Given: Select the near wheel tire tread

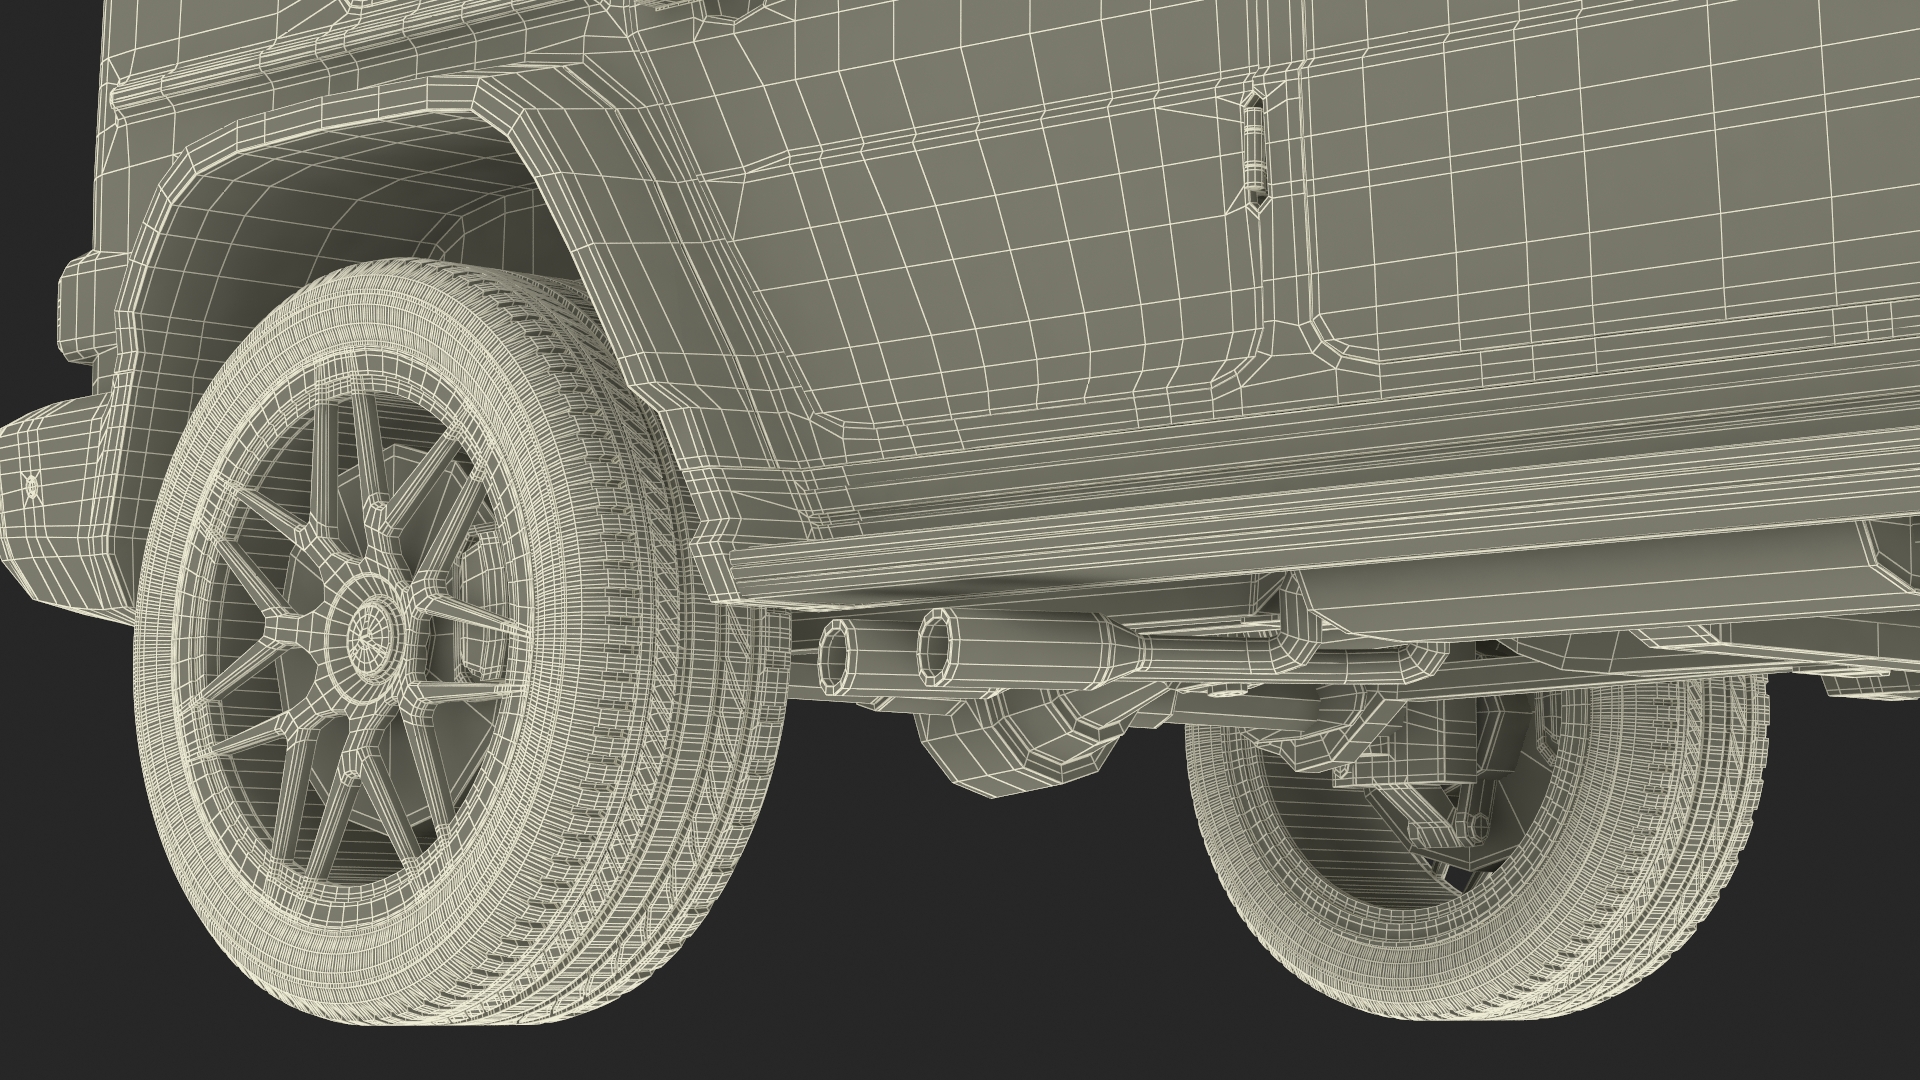Looking at the screenshot, I should [640, 640].
